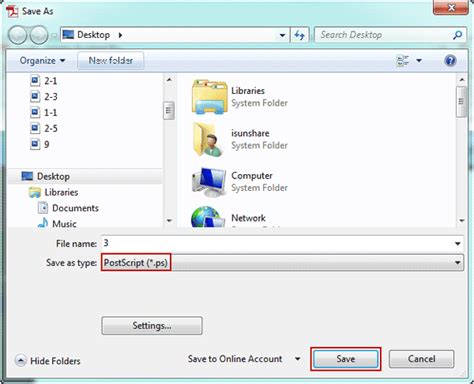Expand the address bar history dropdown

click(282, 35)
